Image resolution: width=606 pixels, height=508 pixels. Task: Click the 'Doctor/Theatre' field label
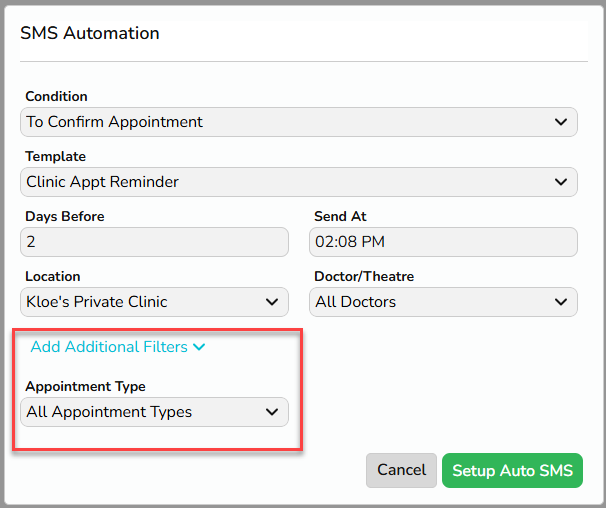point(364,276)
